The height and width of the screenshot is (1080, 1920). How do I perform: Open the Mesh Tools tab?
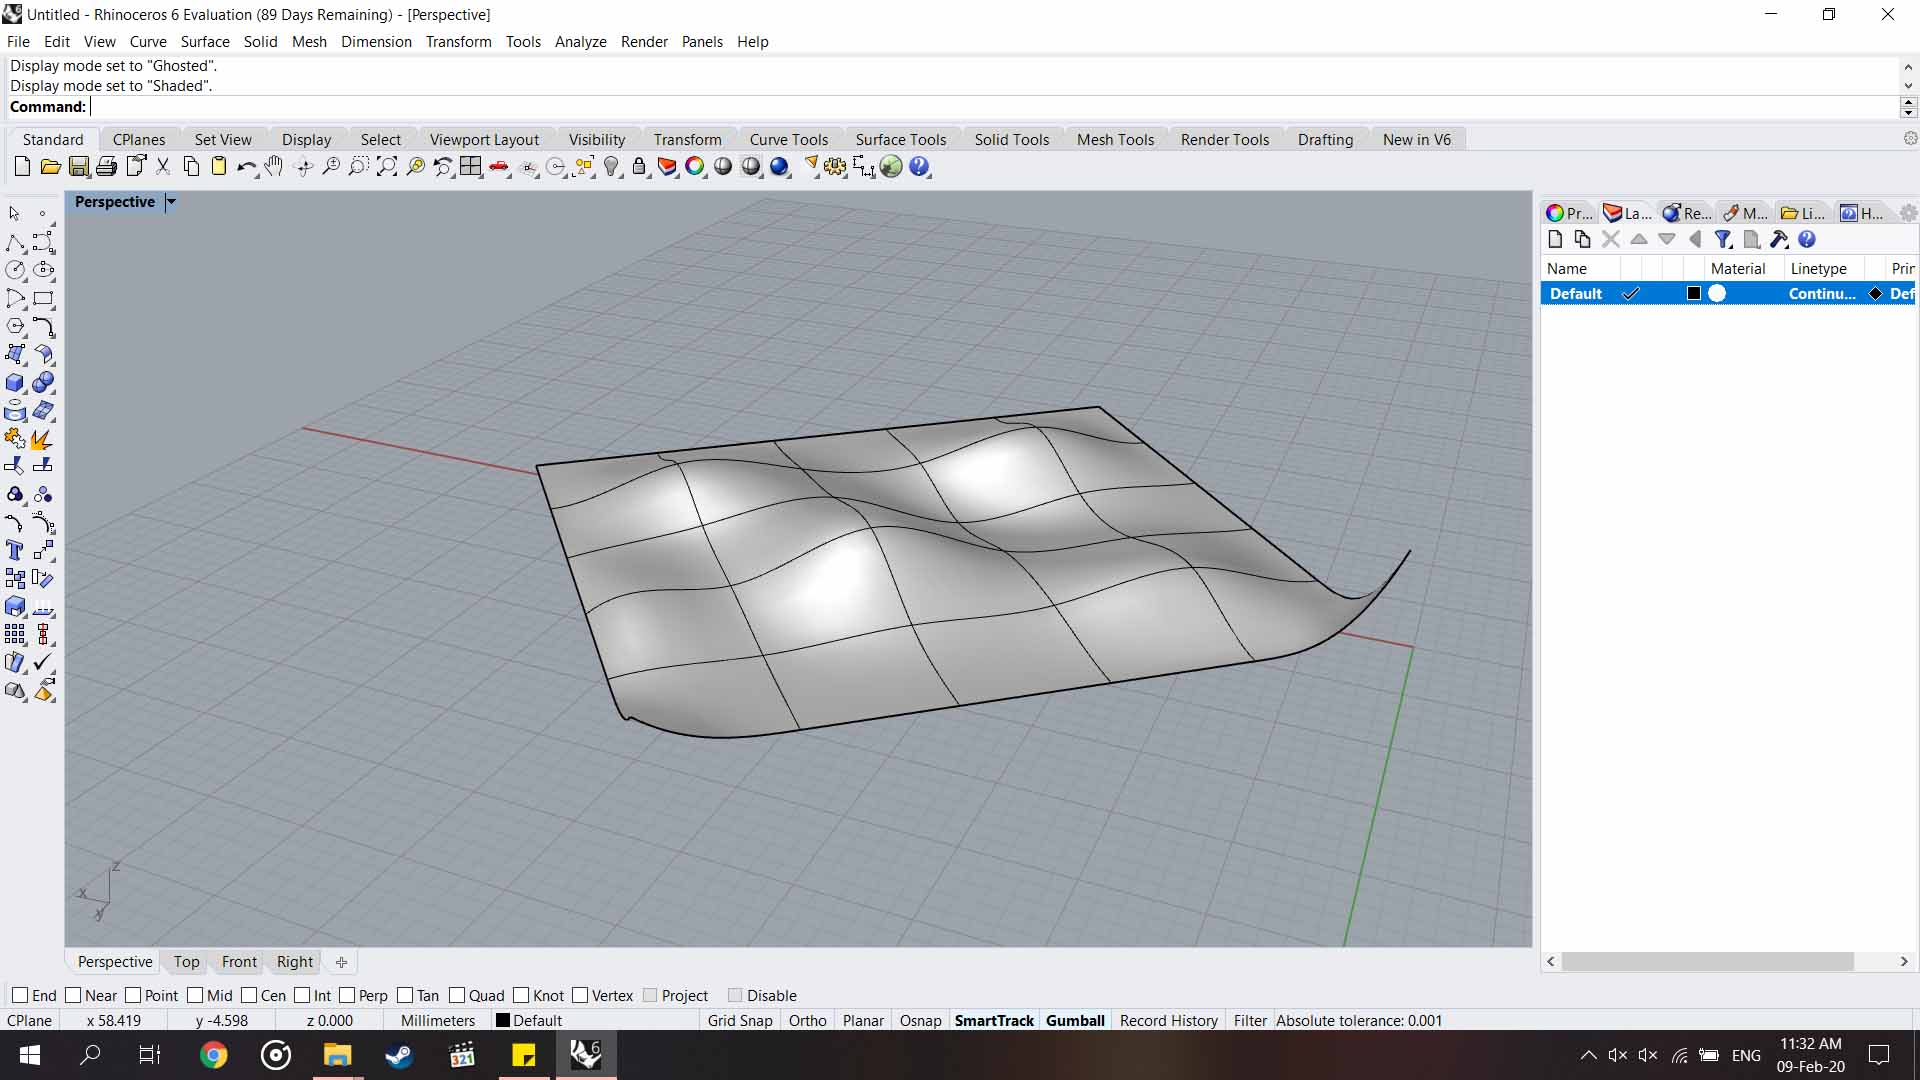(x=1116, y=140)
